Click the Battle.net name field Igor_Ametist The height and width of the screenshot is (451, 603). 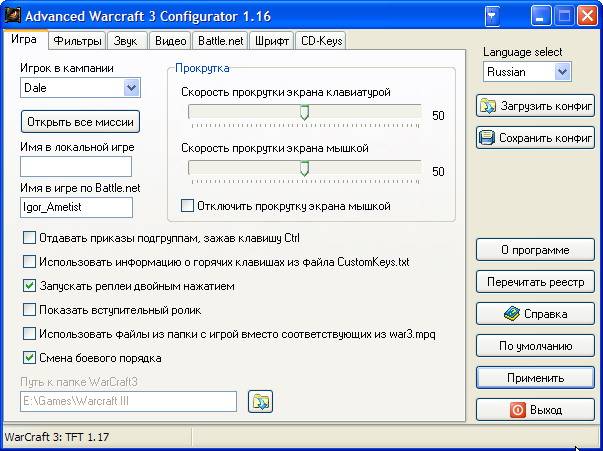(76, 207)
